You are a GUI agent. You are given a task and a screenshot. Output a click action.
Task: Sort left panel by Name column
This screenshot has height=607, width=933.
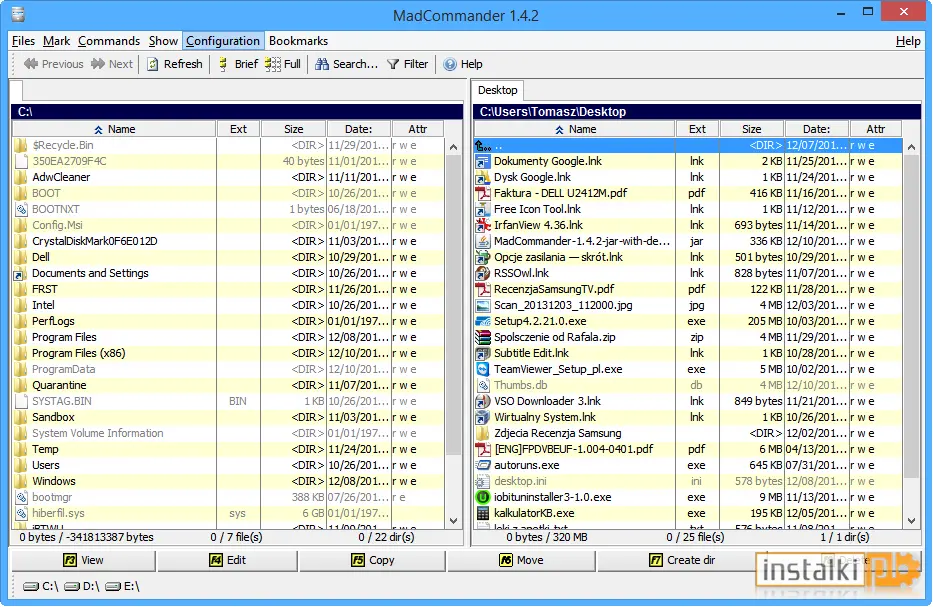click(114, 129)
